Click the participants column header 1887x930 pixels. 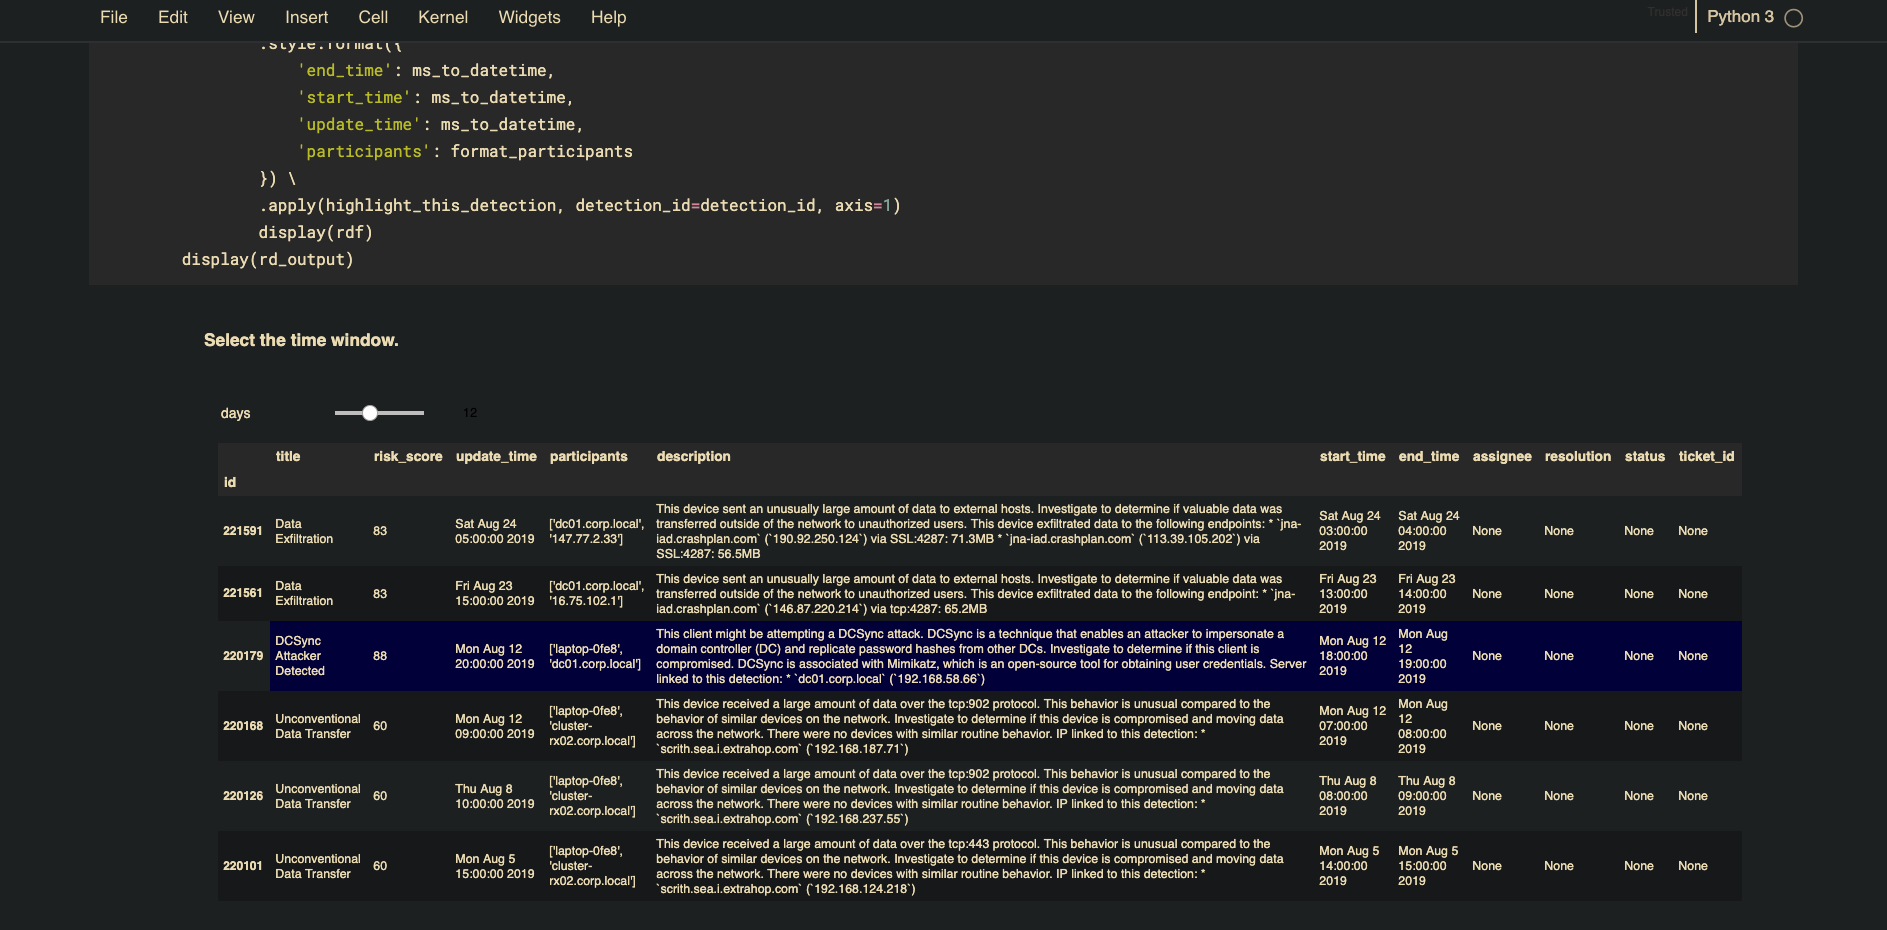click(x=589, y=456)
